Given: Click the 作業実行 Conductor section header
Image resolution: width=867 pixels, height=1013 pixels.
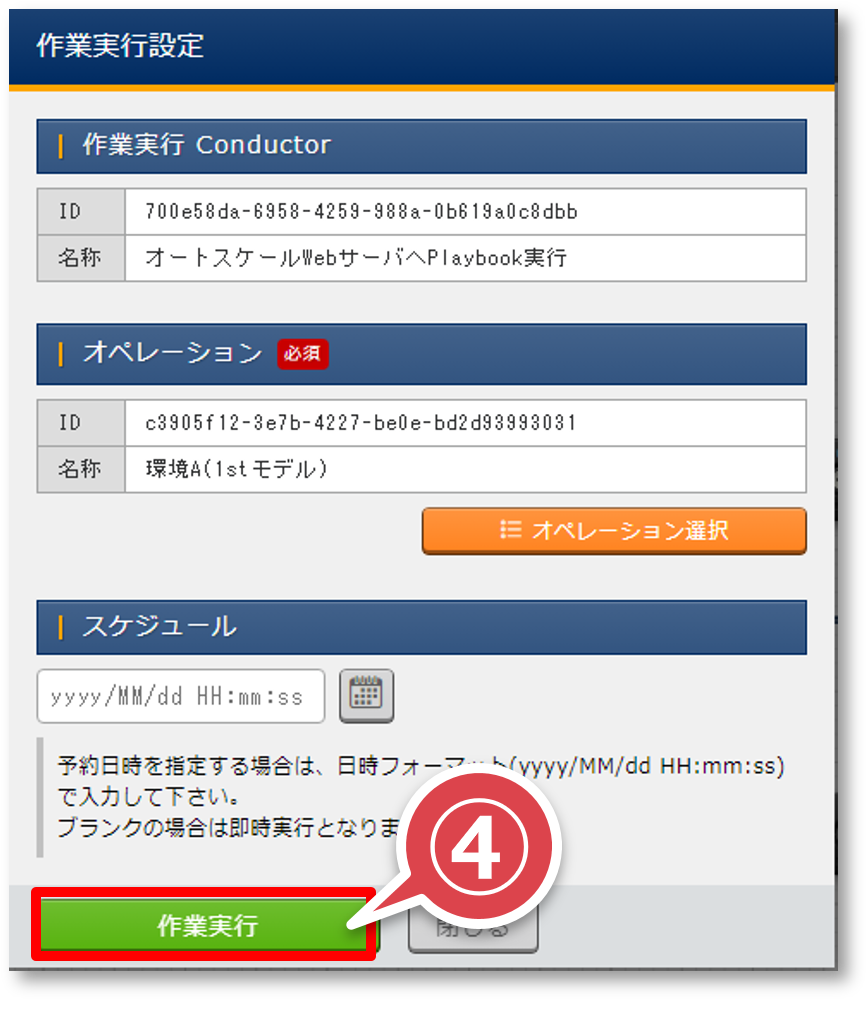Looking at the screenshot, I should click(421, 146).
